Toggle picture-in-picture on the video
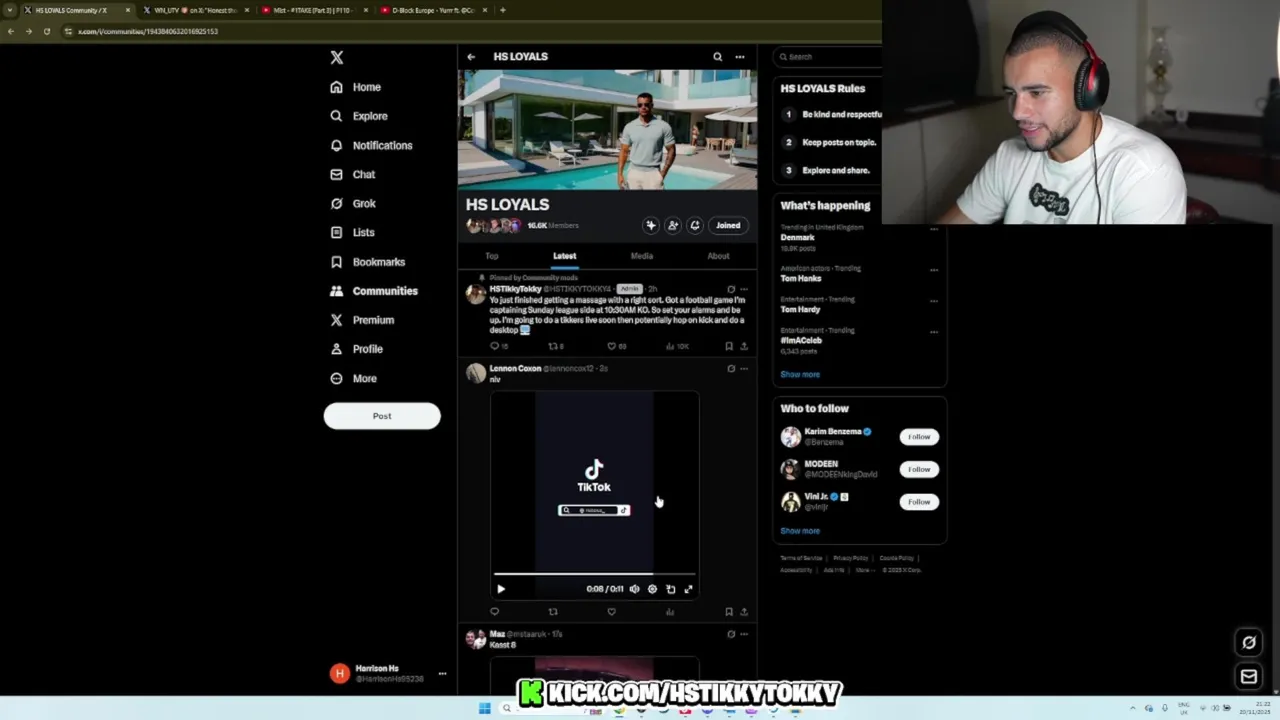 pos(670,589)
